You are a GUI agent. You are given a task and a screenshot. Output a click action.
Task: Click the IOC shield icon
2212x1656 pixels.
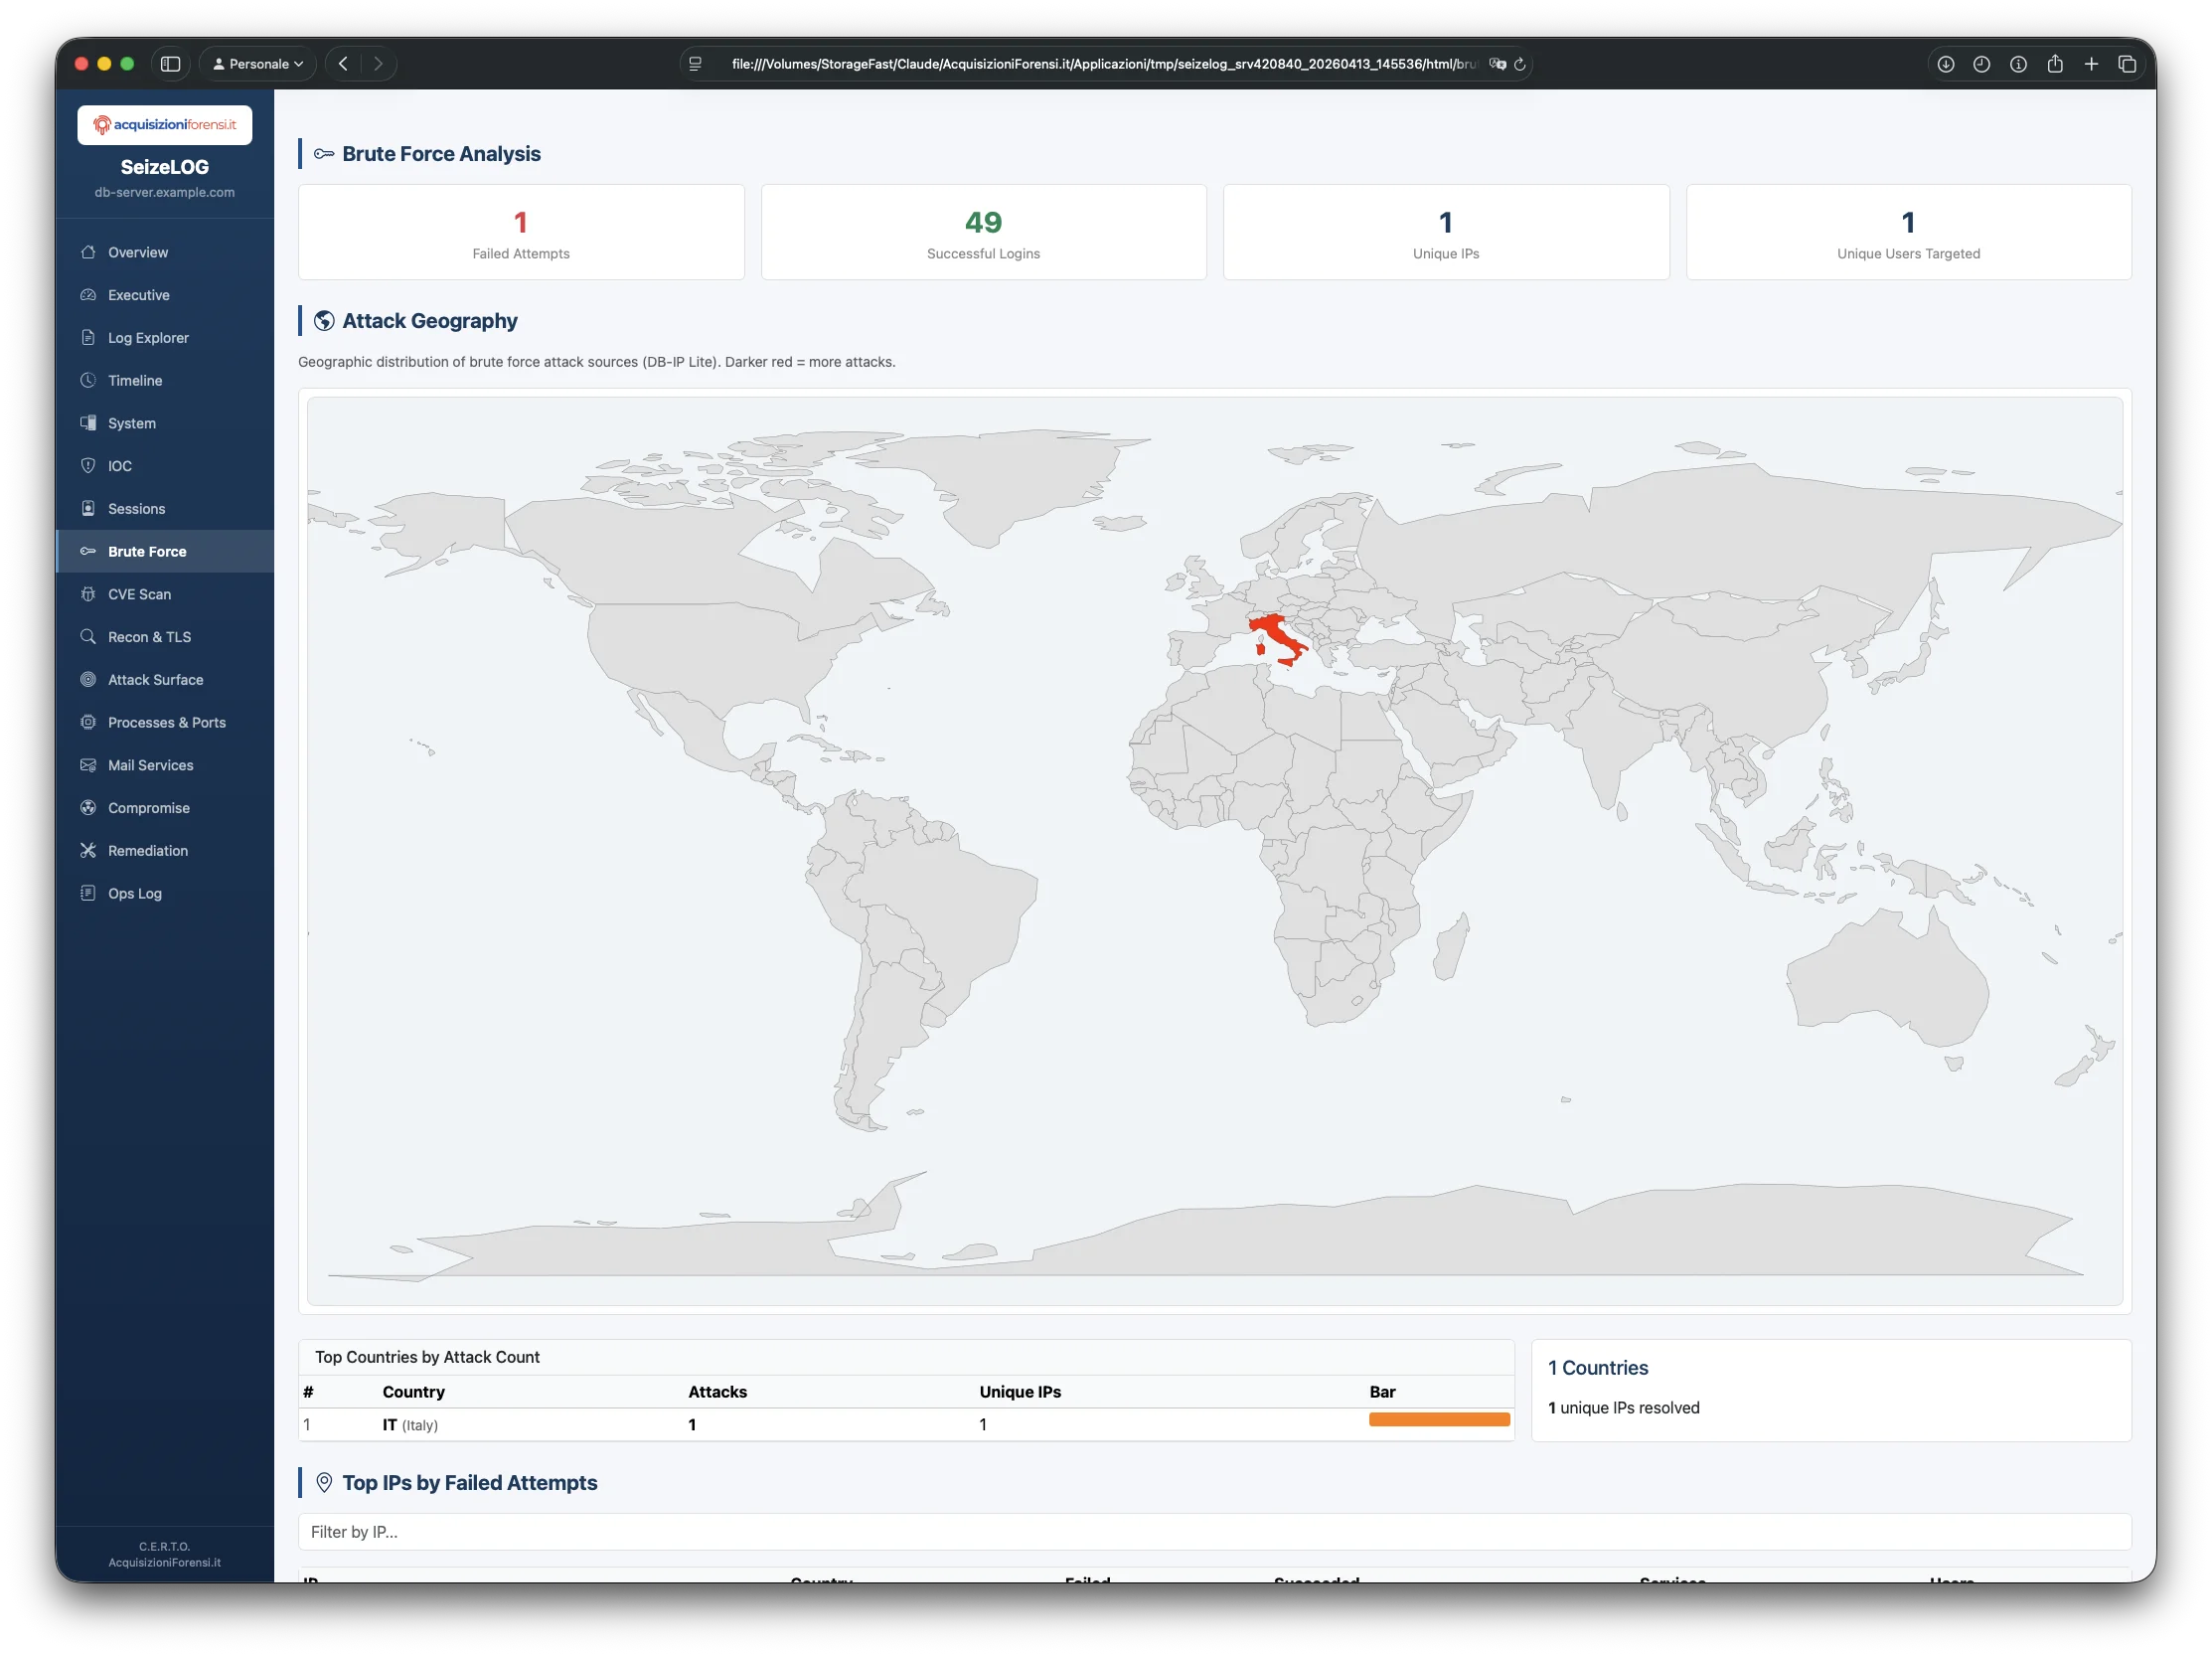pyautogui.click(x=88, y=465)
